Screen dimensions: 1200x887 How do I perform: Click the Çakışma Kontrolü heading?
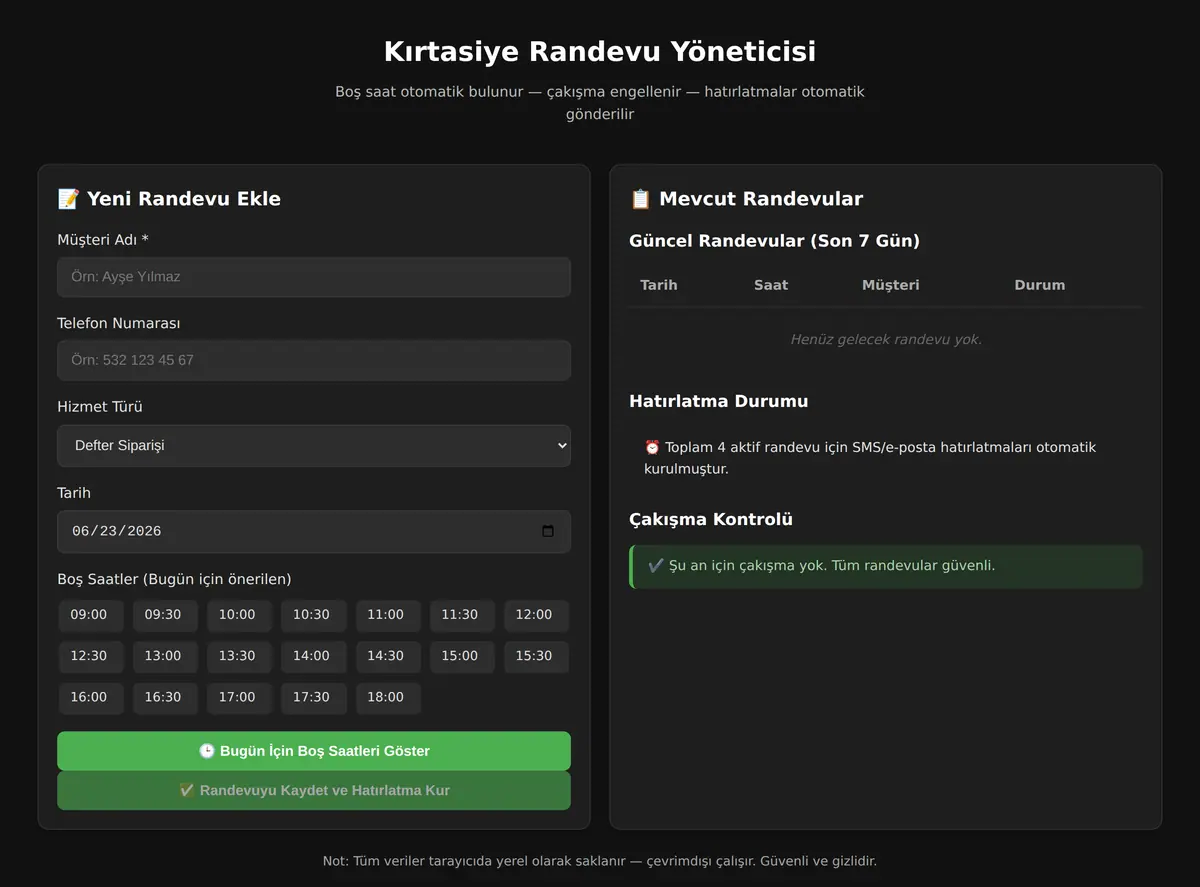[x=711, y=519]
